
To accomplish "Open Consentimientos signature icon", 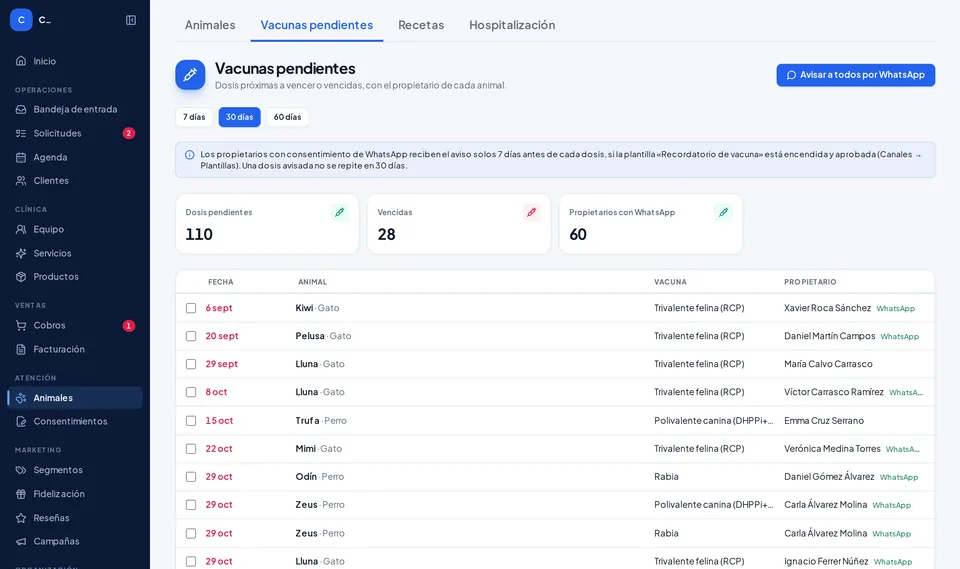I will [x=21, y=421].
